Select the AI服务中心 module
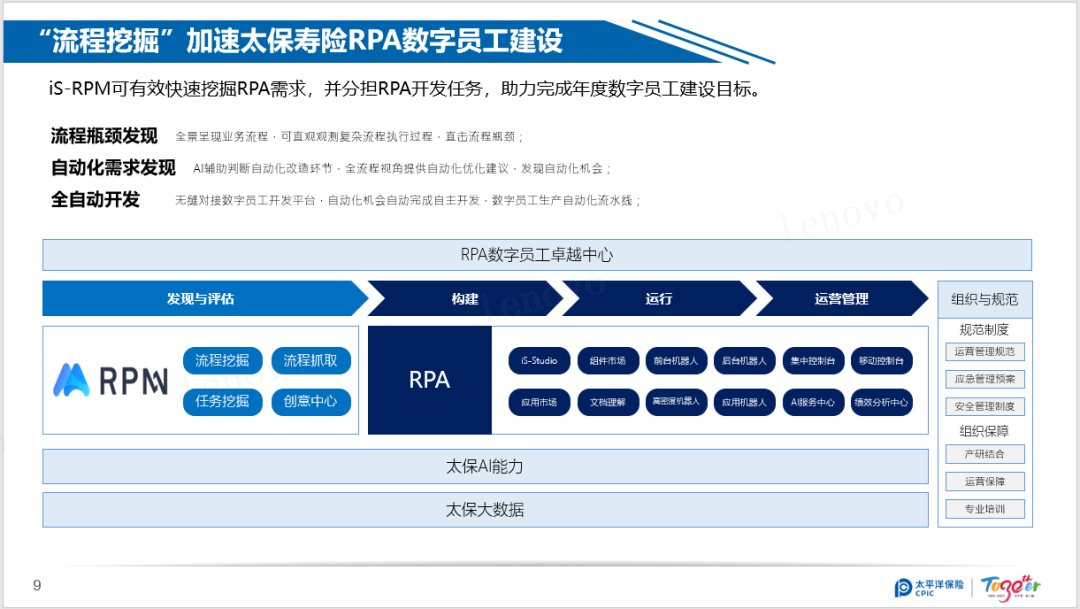1080x609 pixels. point(813,402)
